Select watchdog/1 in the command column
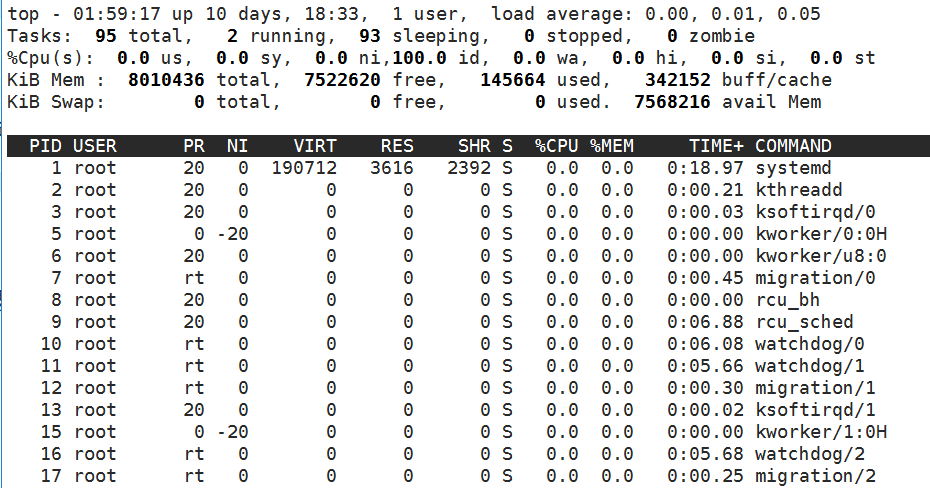The height and width of the screenshot is (488, 930). [810, 365]
